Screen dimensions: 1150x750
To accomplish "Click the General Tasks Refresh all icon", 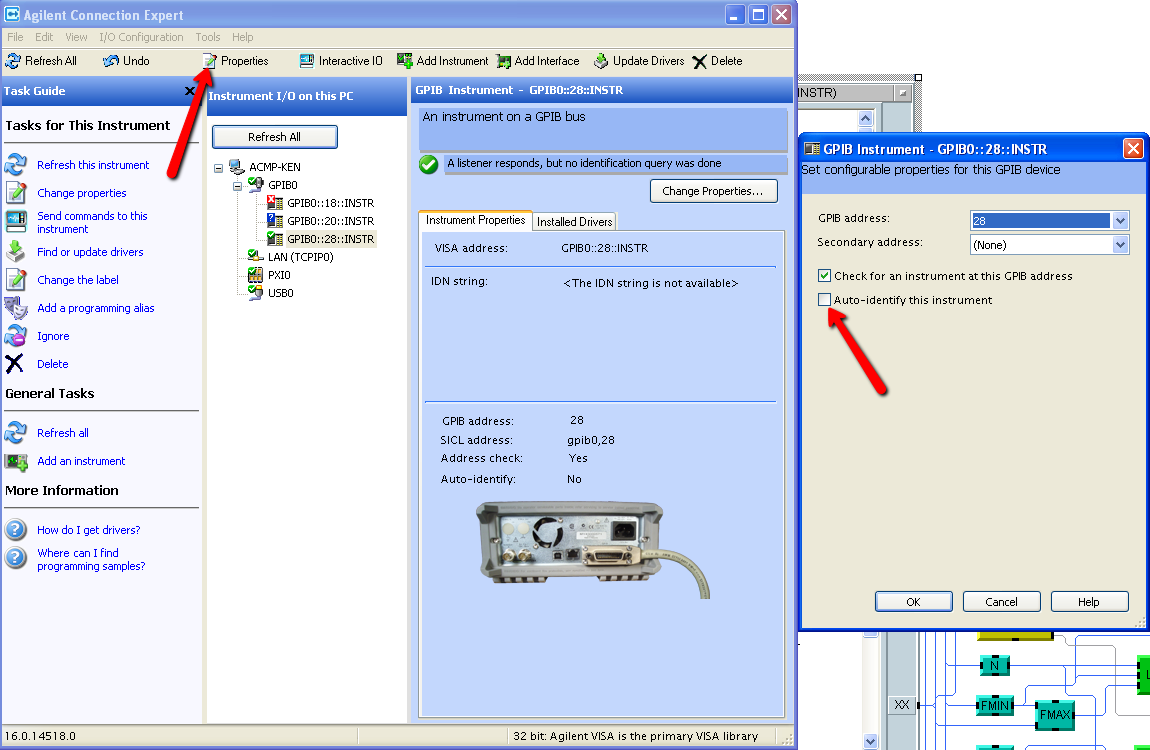I will 15,433.
